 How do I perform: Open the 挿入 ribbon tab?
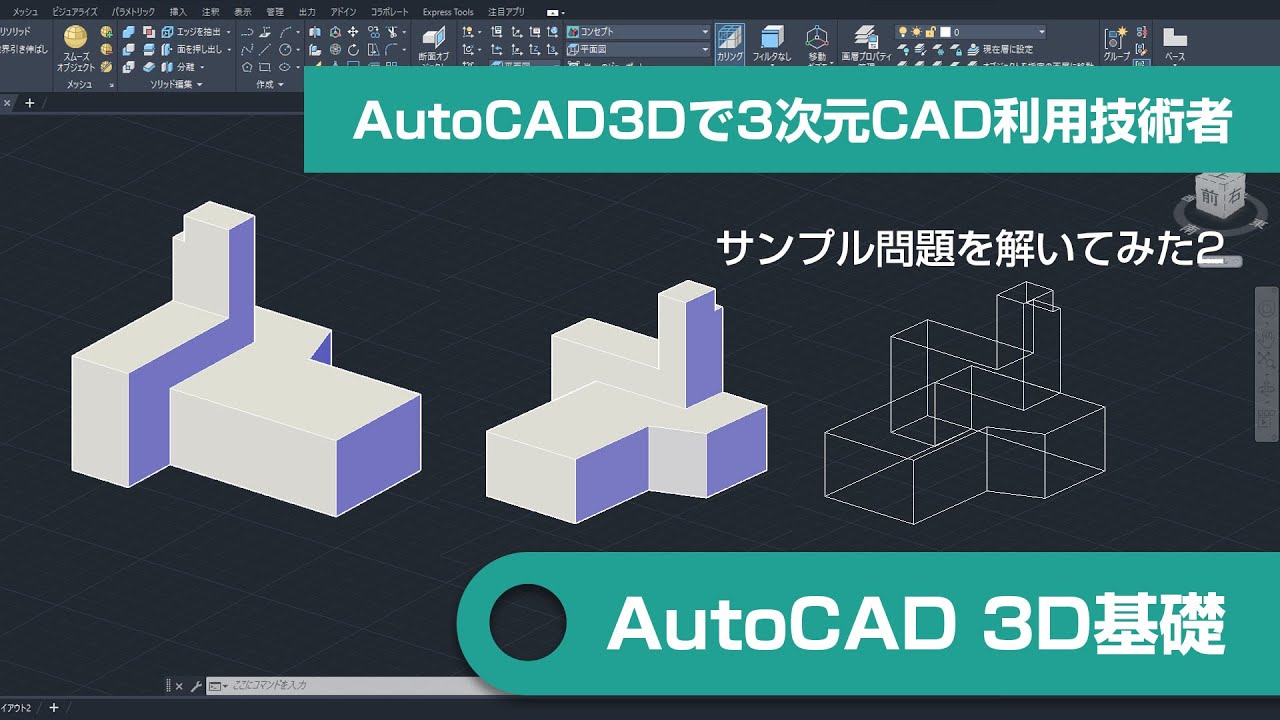pyautogui.click(x=178, y=12)
